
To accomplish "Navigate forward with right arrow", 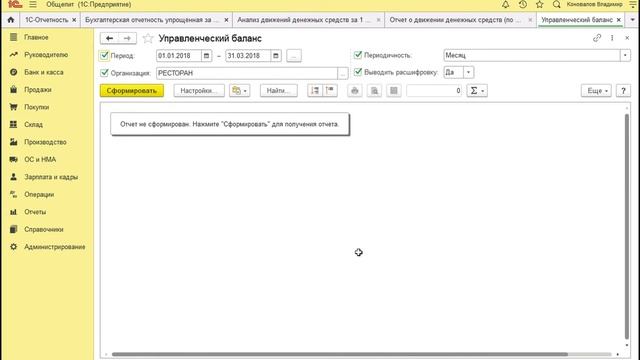I will pyautogui.click(x=127, y=38).
